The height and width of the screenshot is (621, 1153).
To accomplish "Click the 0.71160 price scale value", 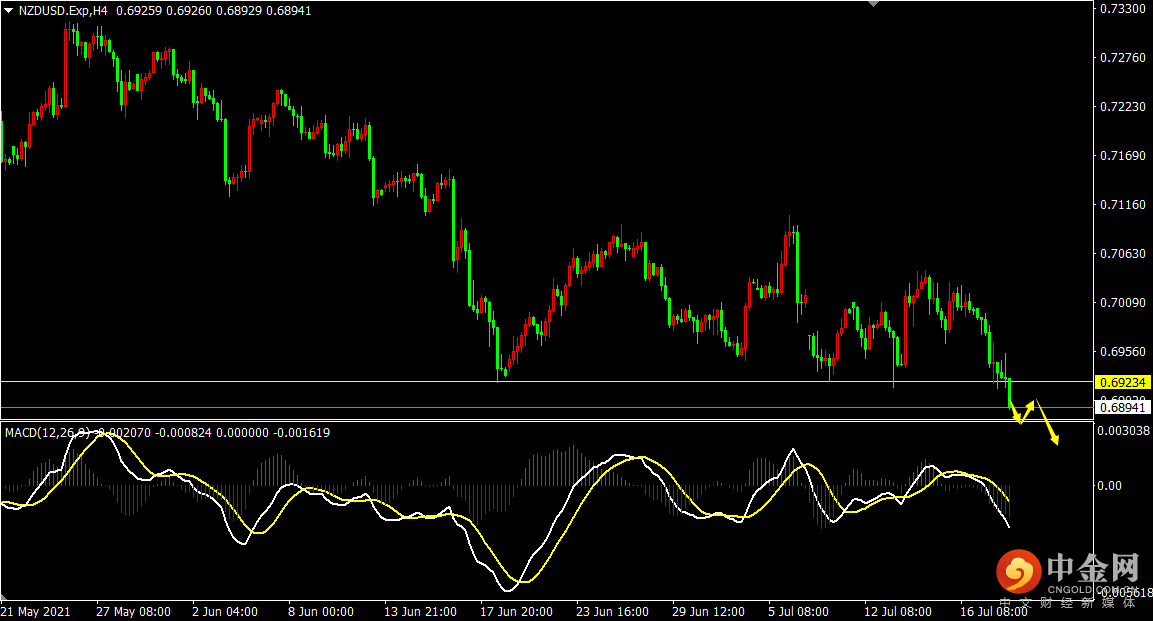I will tap(1122, 205).
